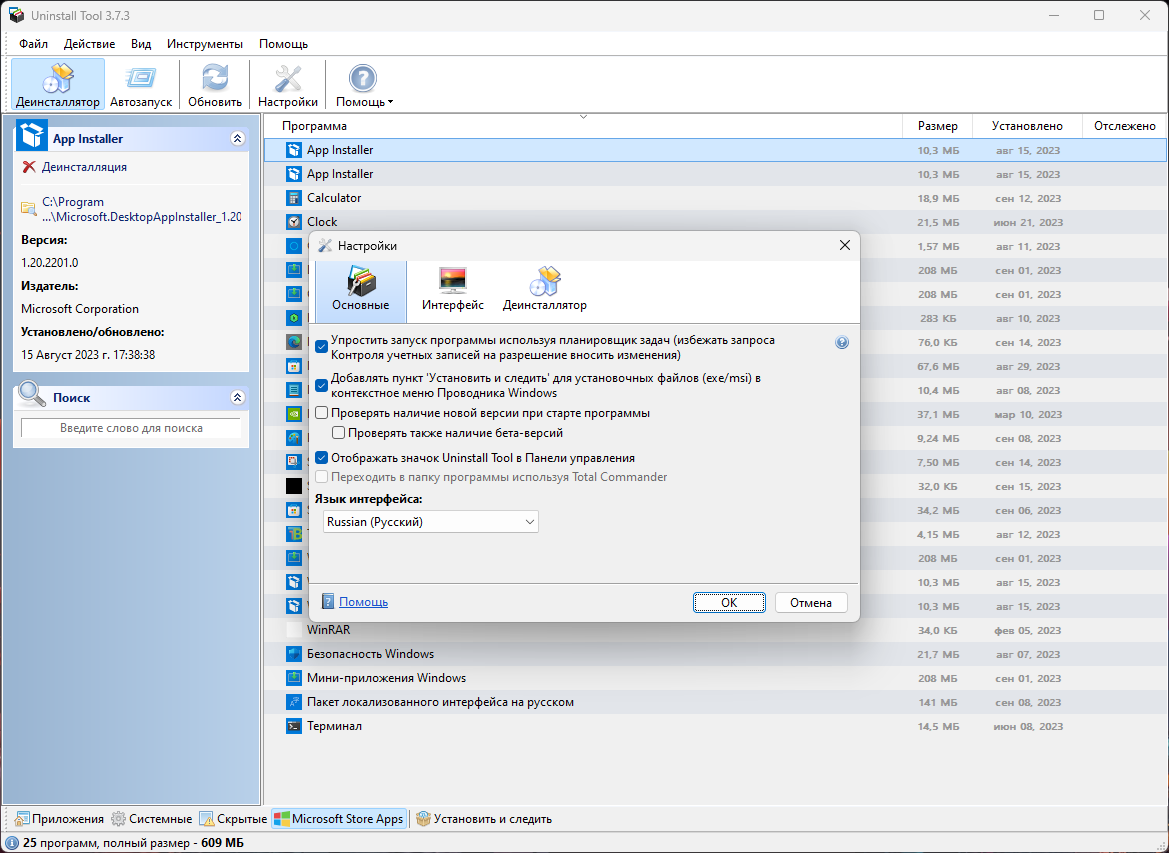Open the C:\Program install folder link
The height and width of the screenshot is (853, 1169).
coord(142,210)
